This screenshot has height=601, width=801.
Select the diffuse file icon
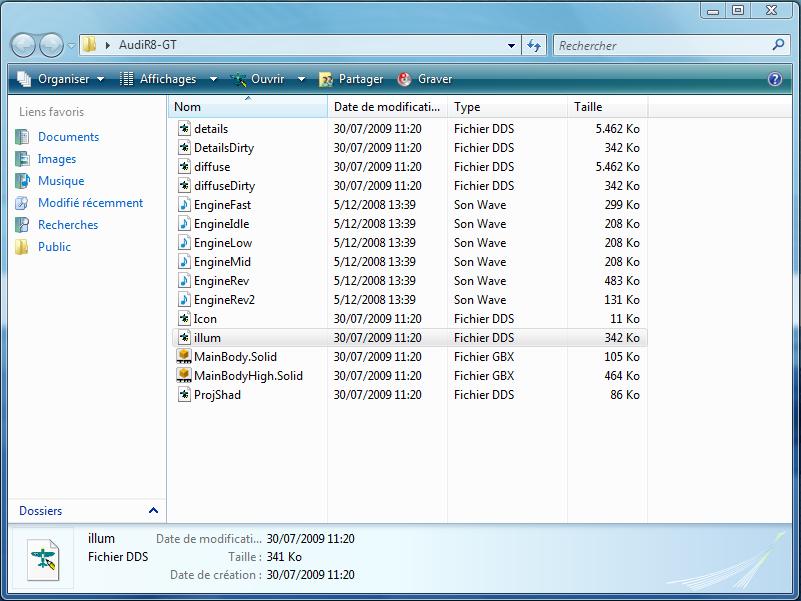(184, 167)
